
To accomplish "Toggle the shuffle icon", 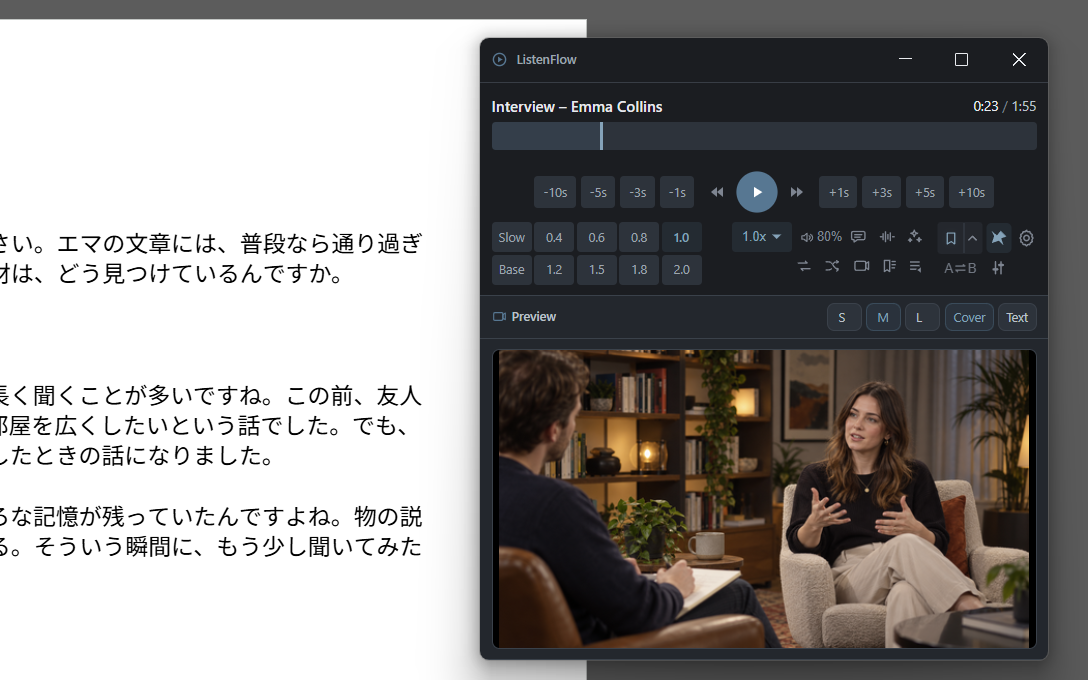I will [x=832, y=266].
